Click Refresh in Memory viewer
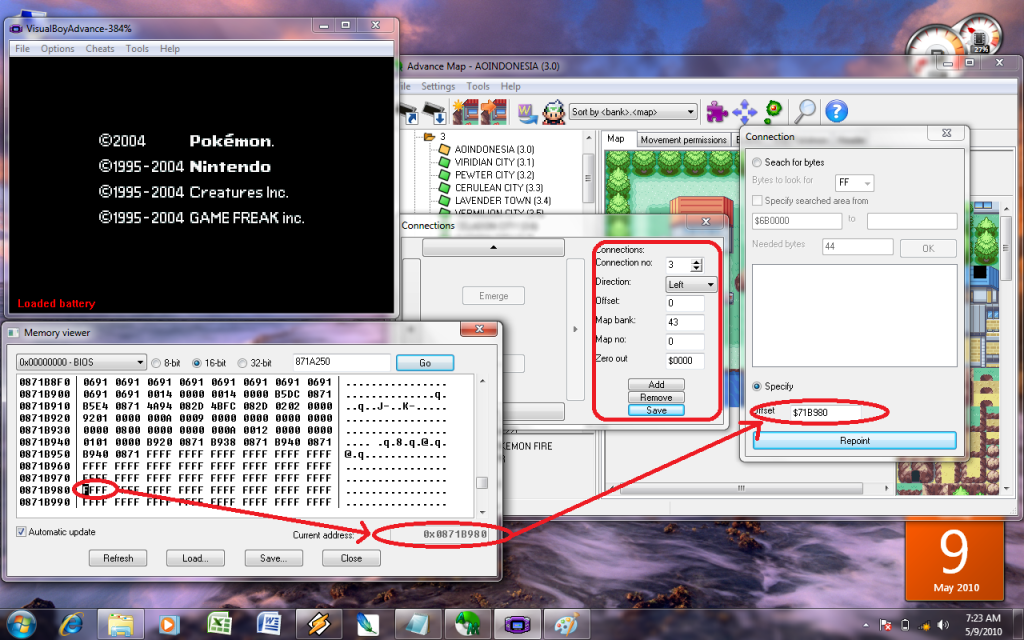Image resolution: width=1024 pixels, height=640 pixels. [118, 558]
